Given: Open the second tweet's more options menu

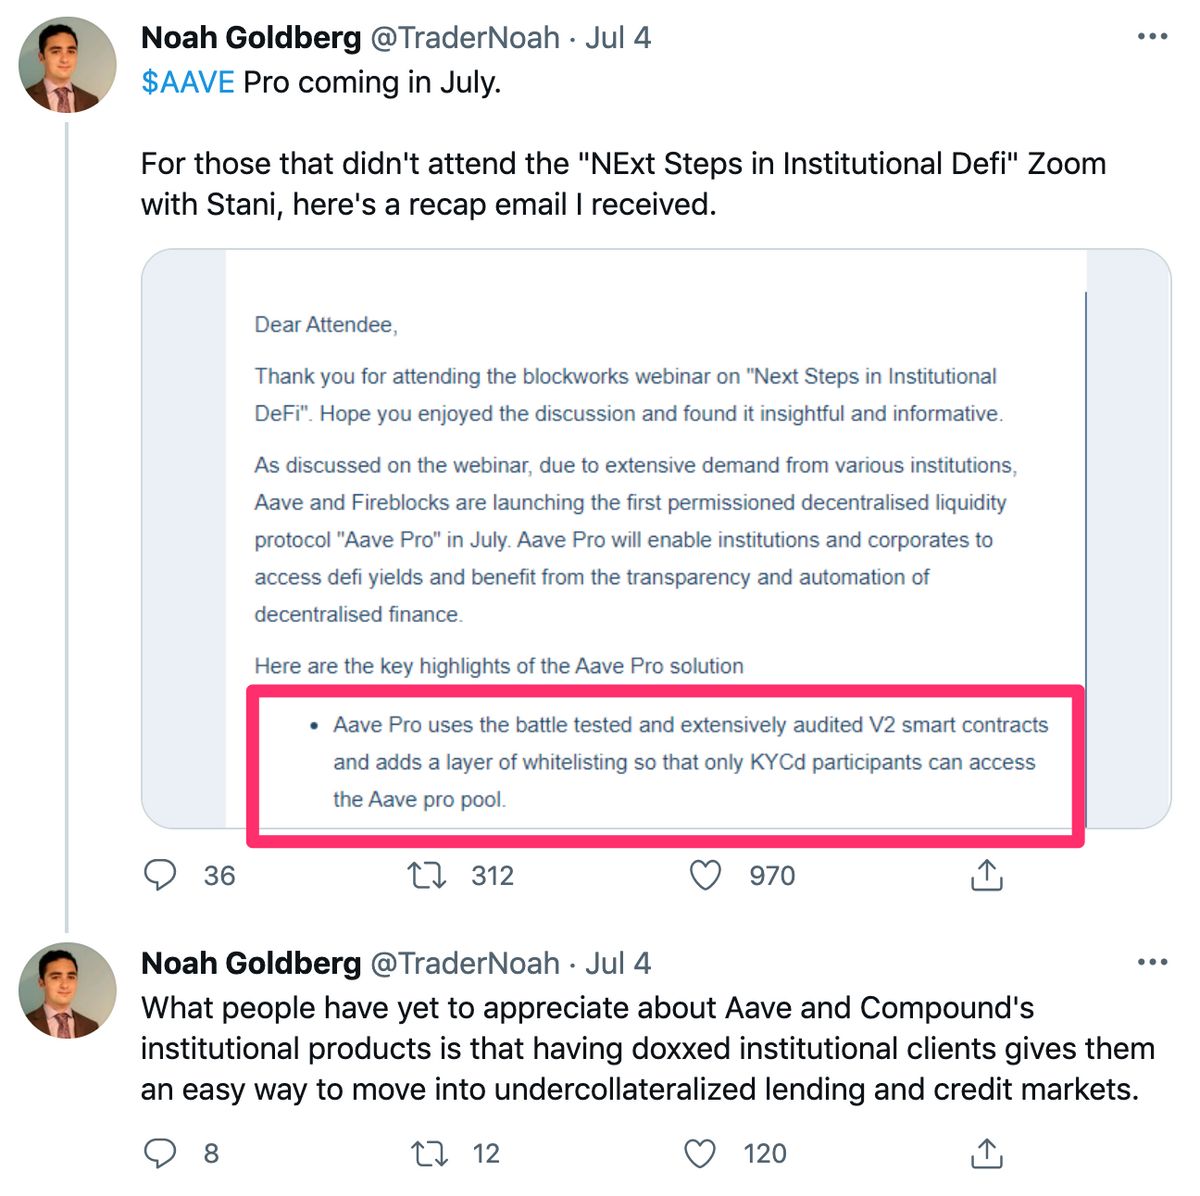Looking at the screenshot, I should 1152,962.
